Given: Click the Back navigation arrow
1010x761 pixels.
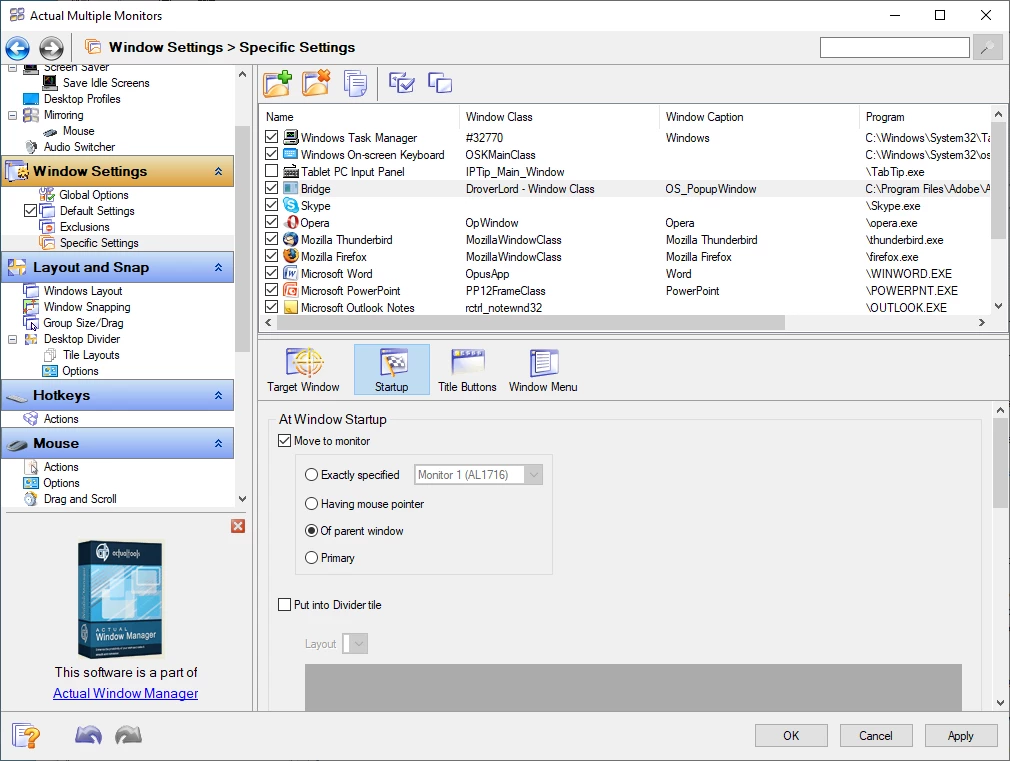Looking at the screenshot, I should (x=17, y=48).
